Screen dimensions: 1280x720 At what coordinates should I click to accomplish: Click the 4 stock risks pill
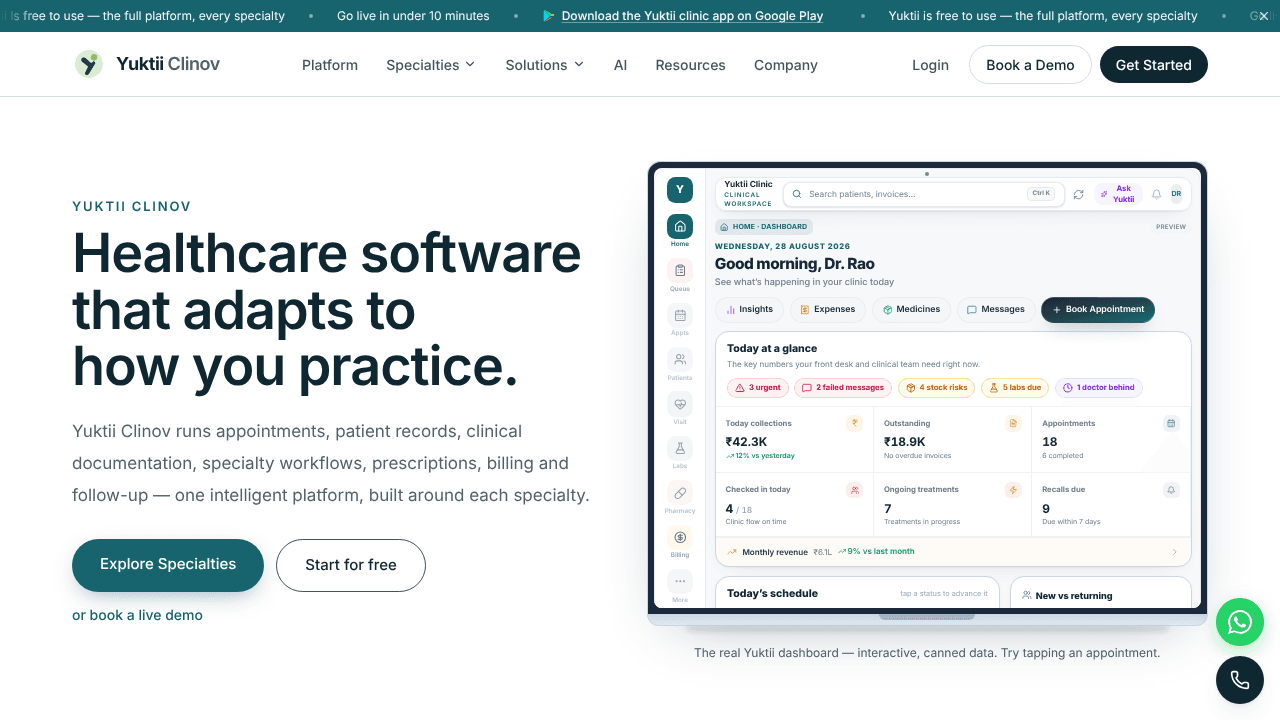click(937, 388)
